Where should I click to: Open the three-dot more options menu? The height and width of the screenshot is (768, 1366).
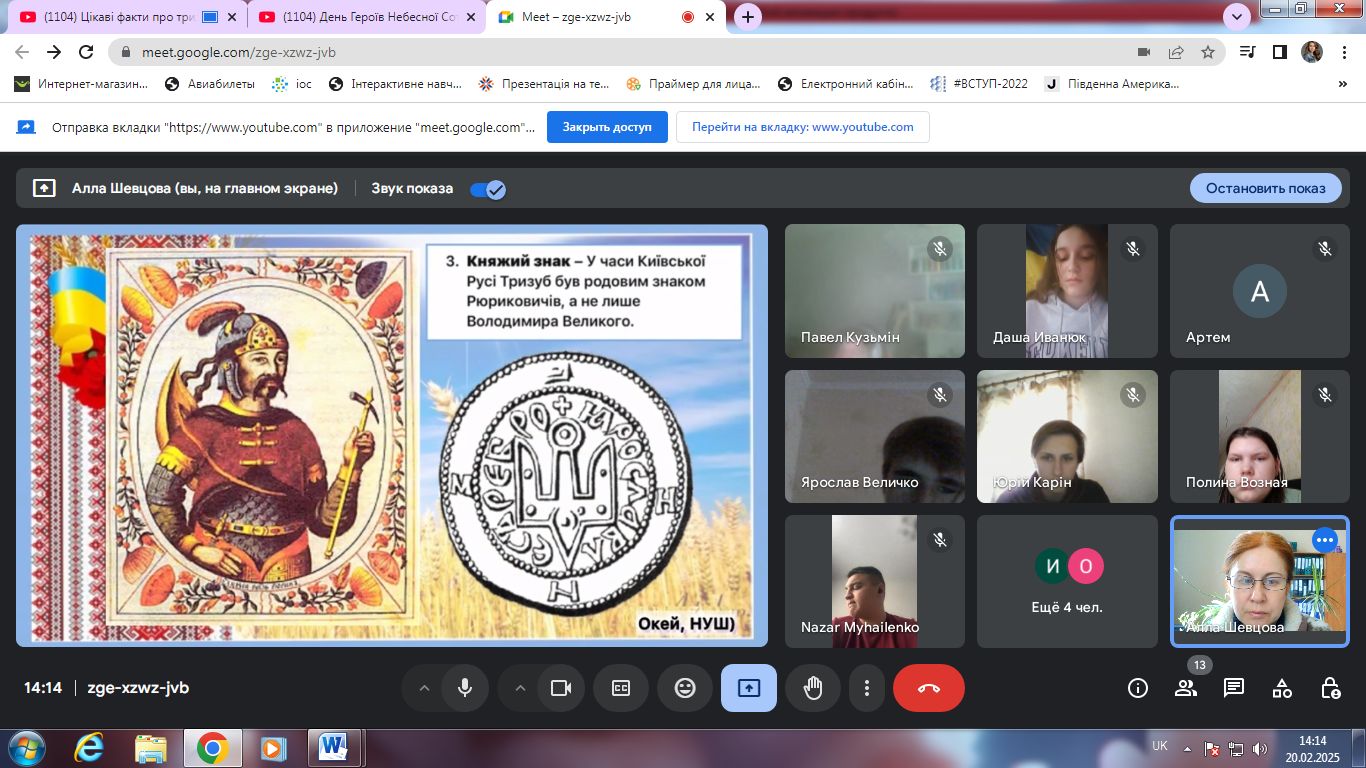point(867,688)
